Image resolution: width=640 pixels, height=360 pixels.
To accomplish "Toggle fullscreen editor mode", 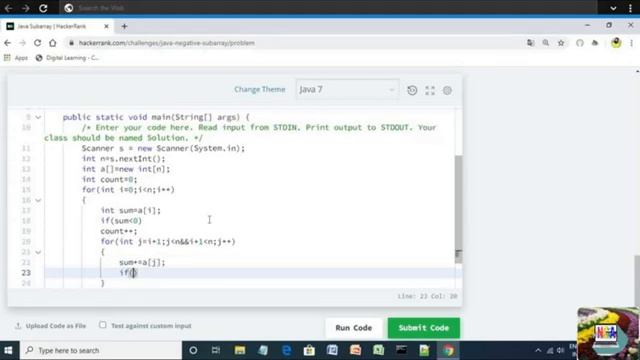I will [430, 90].
